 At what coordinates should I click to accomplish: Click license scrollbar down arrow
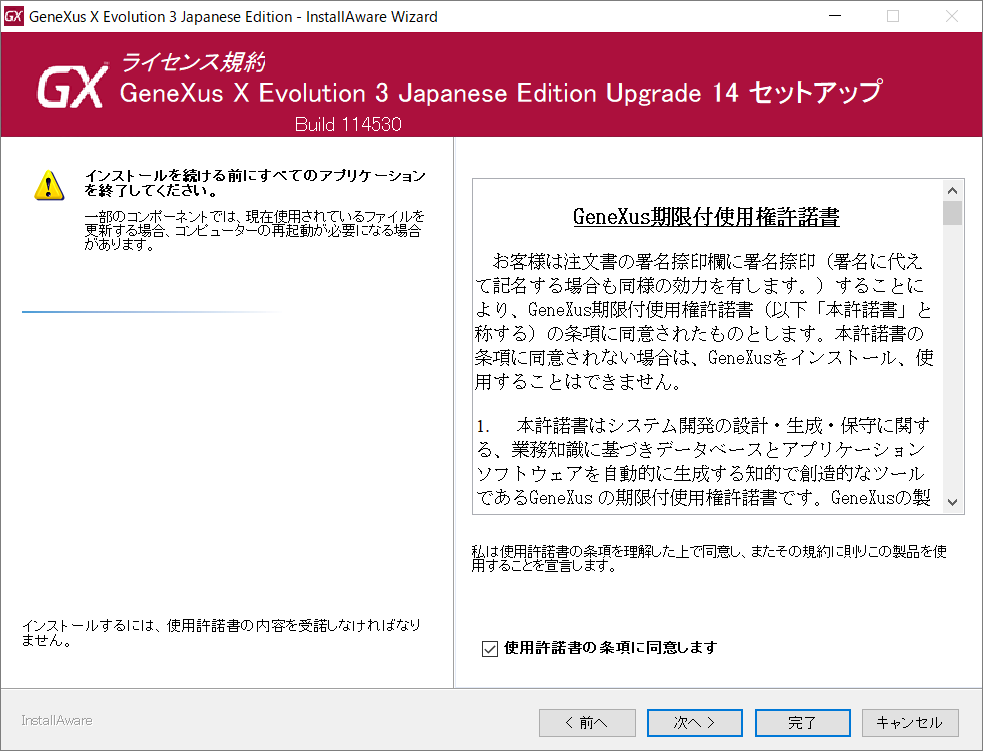point(952,502)
